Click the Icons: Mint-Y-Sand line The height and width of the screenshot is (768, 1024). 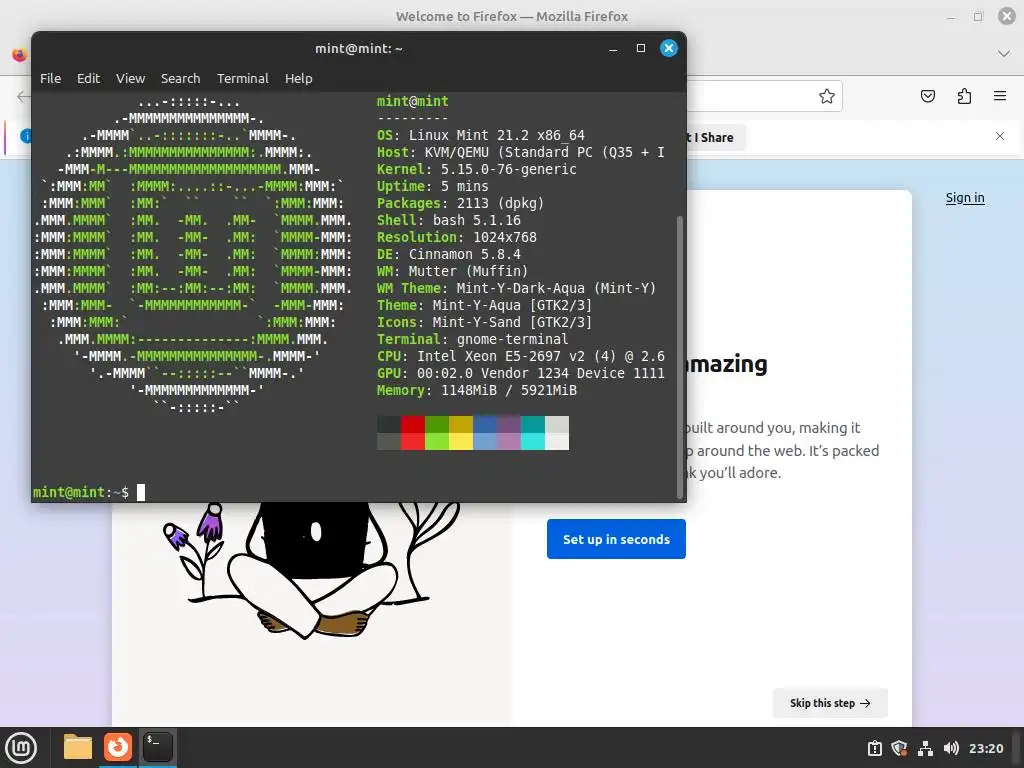pos(484,322)
